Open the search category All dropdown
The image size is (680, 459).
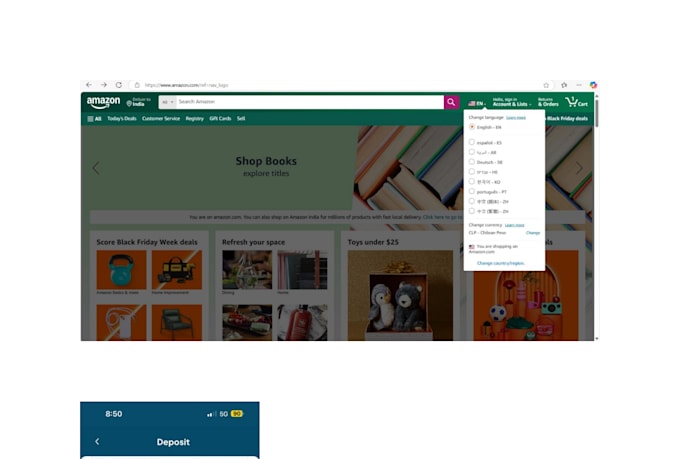click(167, 102)
